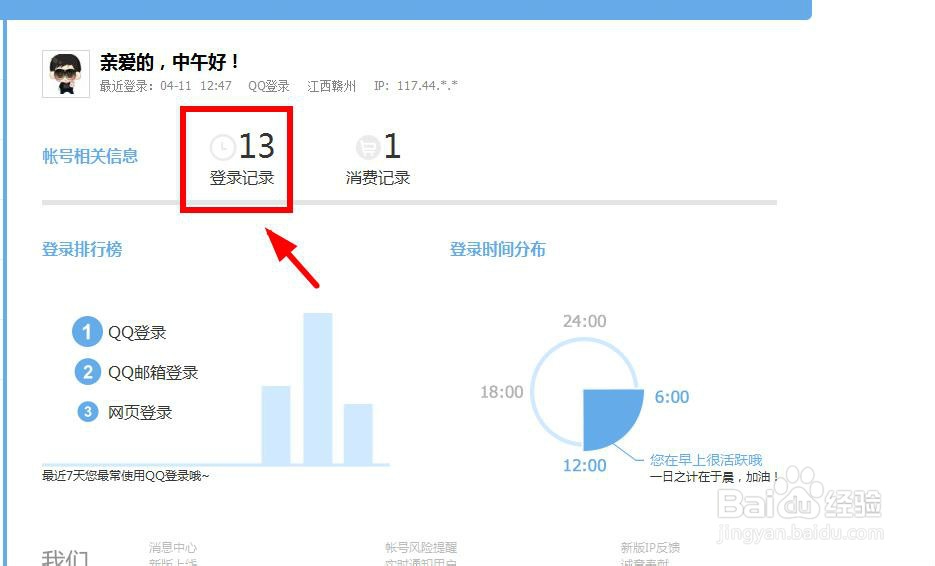Screen dimensions: 935x566
Task: Click the greeting 亲爱的，中午好
Action: [170, 62]
